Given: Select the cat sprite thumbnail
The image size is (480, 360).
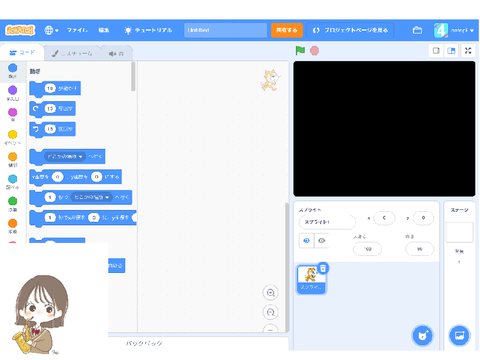Looking at the screenshot, I should (x=311, y=280).
